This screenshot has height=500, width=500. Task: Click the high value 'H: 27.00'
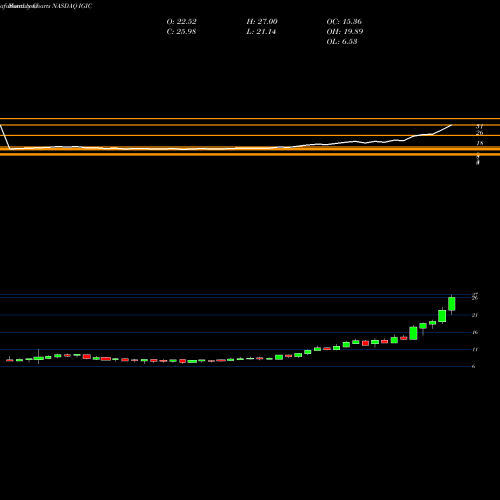point(262,22)
